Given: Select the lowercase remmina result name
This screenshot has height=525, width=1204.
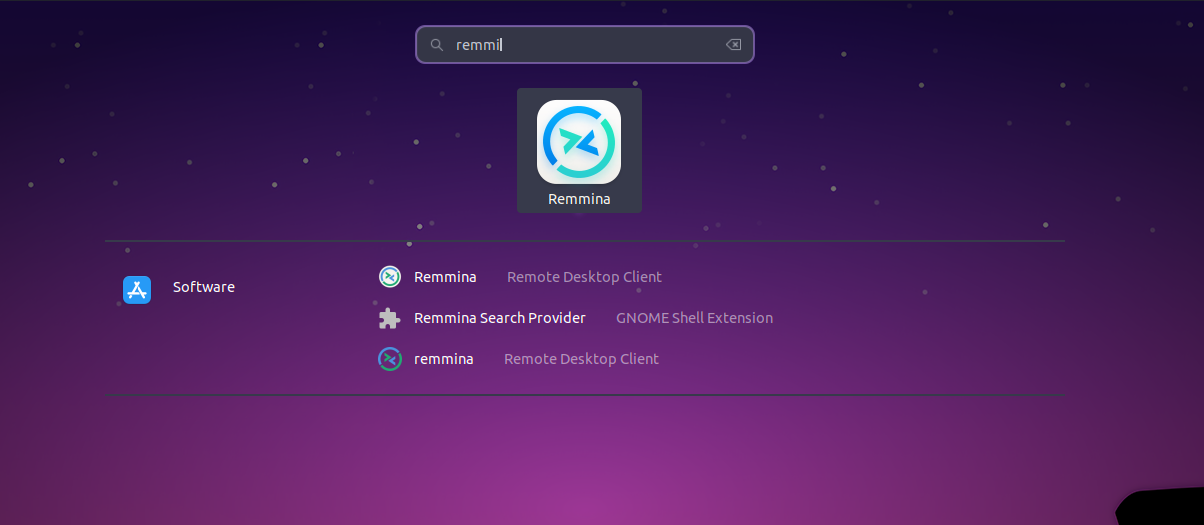Looking at the screenshot, I should [444, 359].
